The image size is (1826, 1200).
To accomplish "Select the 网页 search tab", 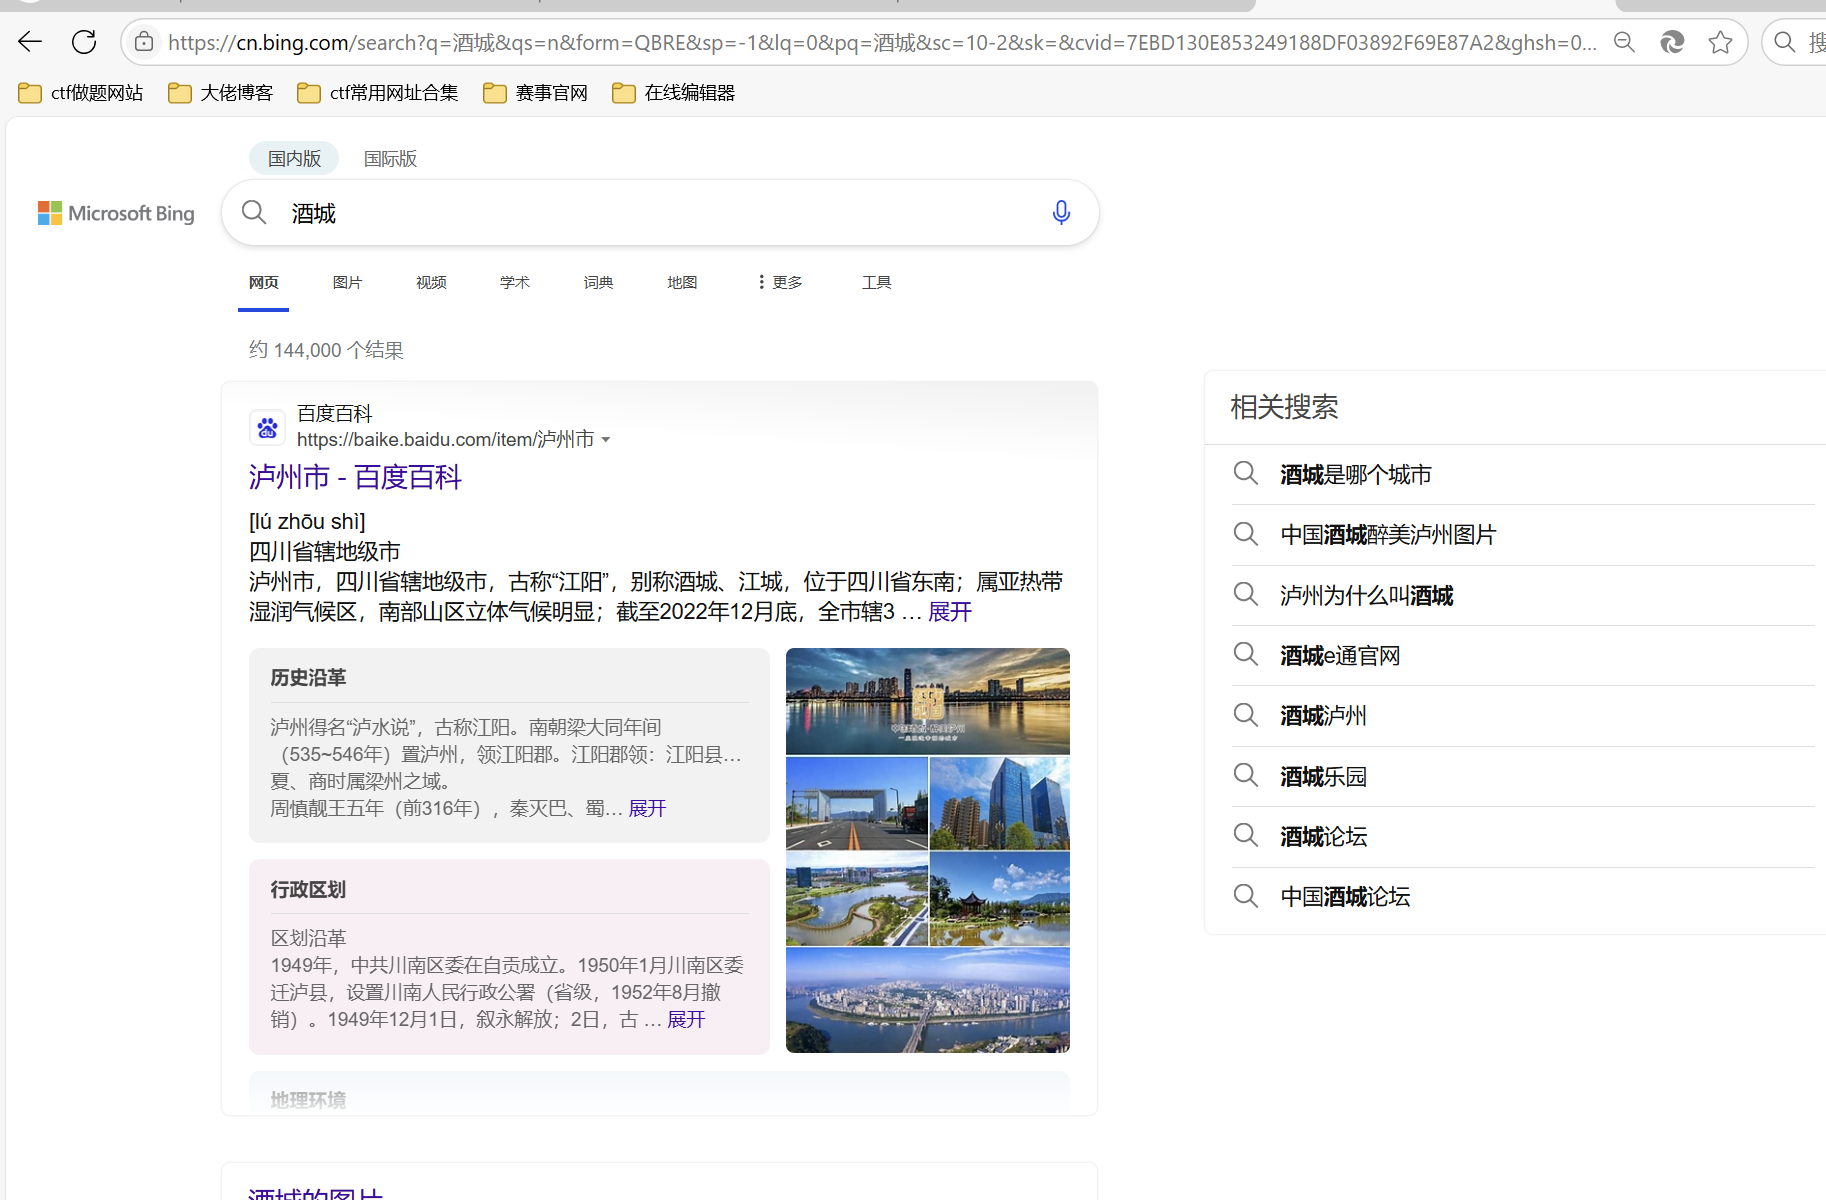I will [264, 282].
